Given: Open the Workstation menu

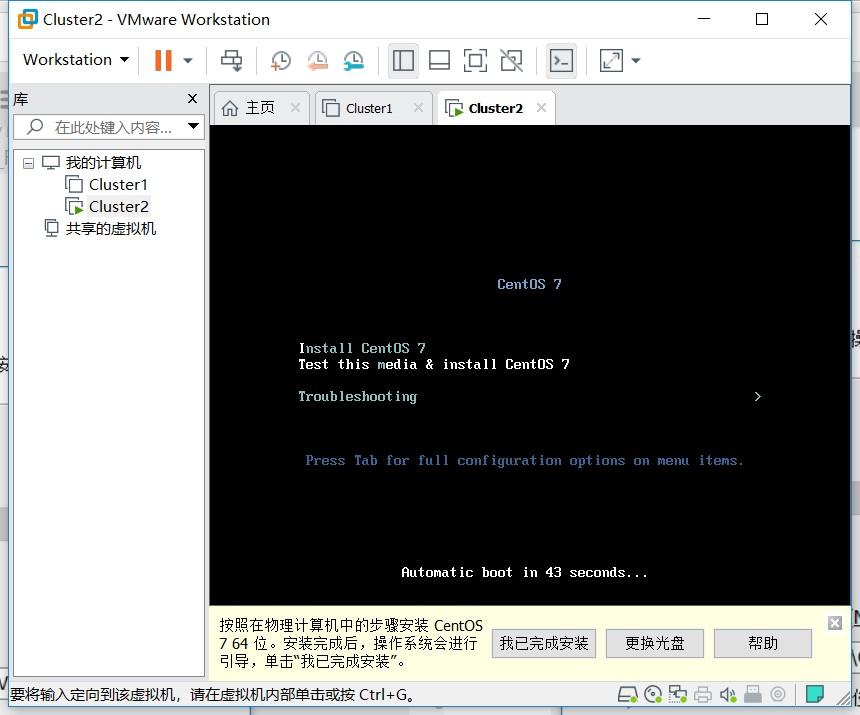Looking at the screenshot, I should point(76,59).
